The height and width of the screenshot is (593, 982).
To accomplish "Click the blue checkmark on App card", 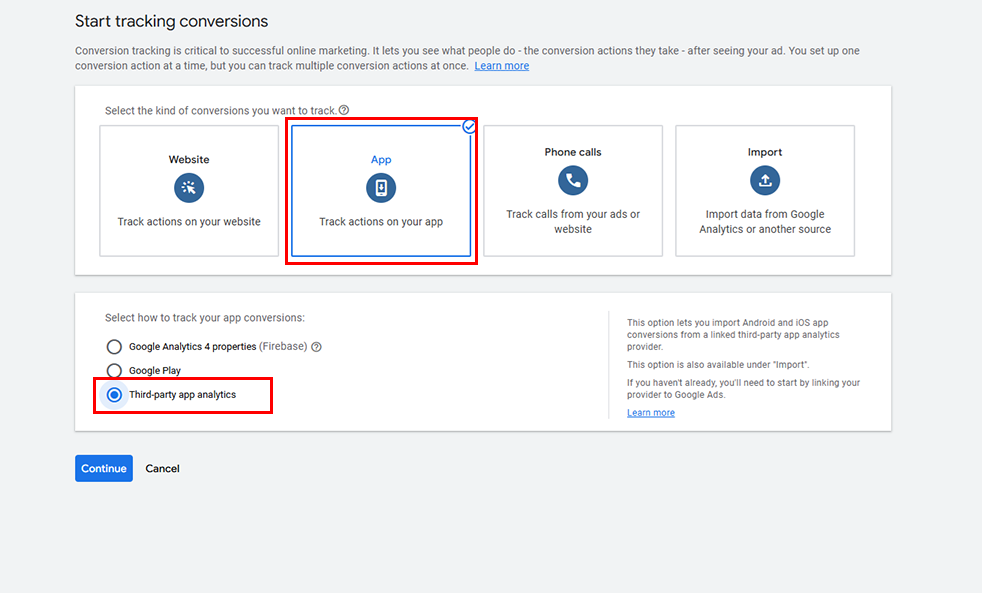I will point(469,126).
